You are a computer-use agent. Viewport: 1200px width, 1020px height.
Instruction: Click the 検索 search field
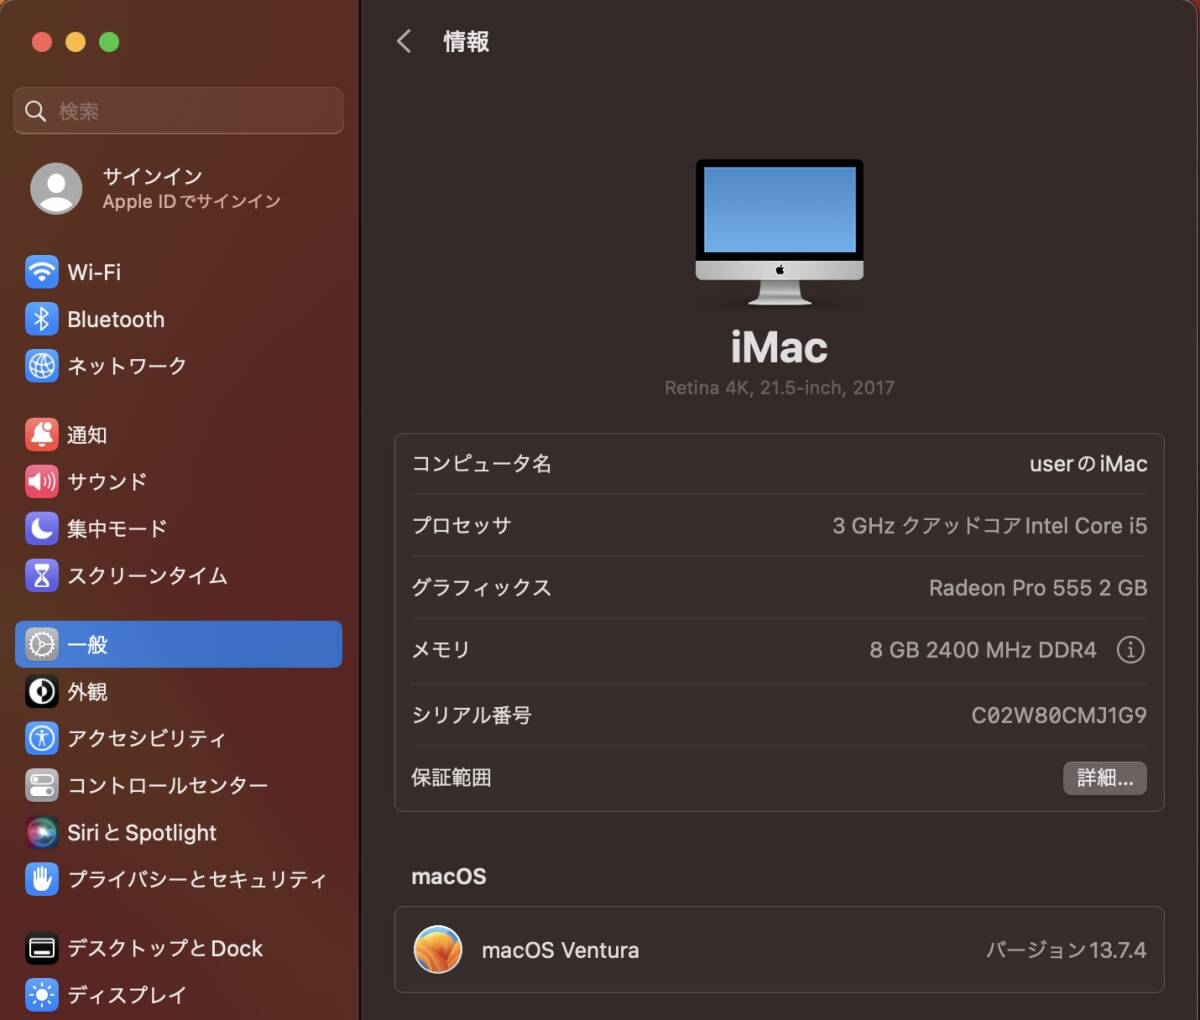179,111
